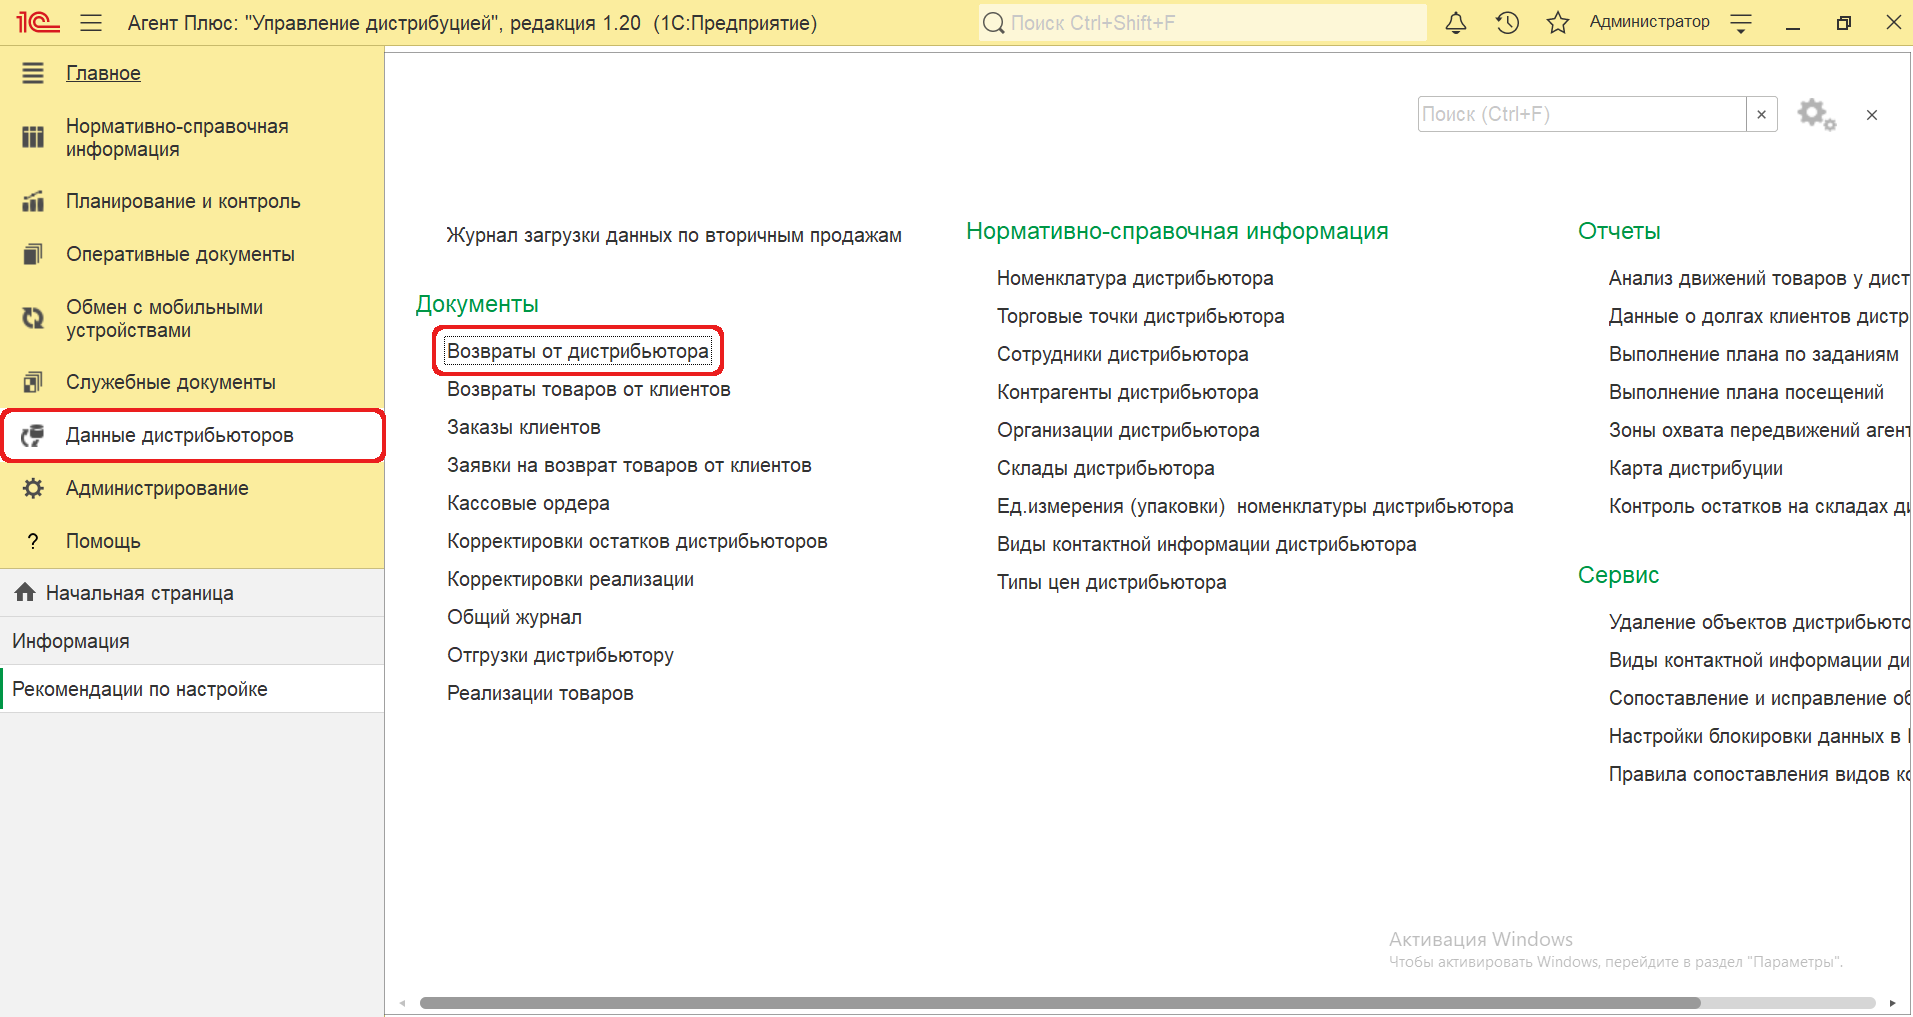Open Служебные документы sidebar icon

click(33, 382)
